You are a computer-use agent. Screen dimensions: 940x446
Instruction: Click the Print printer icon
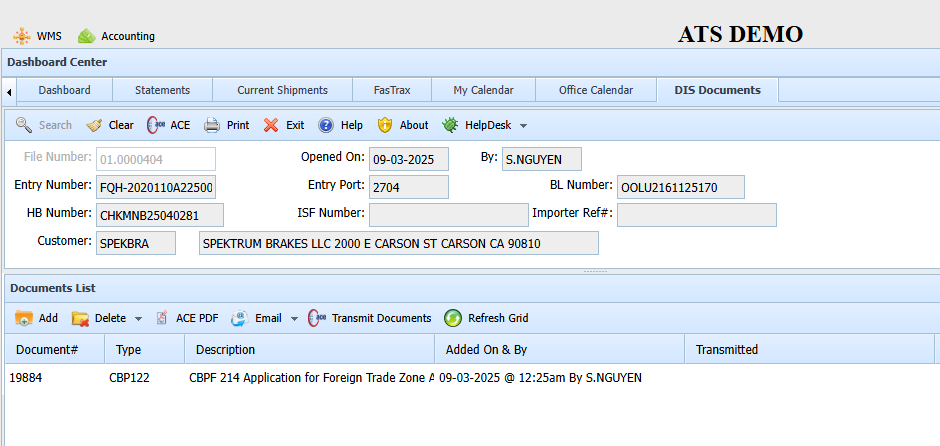pos(212,125)
